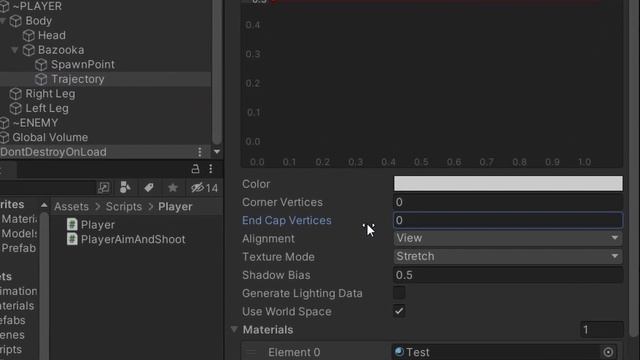This screenshot has height=360, width=640.
Task: Click the End Cap Vertices input field
Action: tap(508, 220)
